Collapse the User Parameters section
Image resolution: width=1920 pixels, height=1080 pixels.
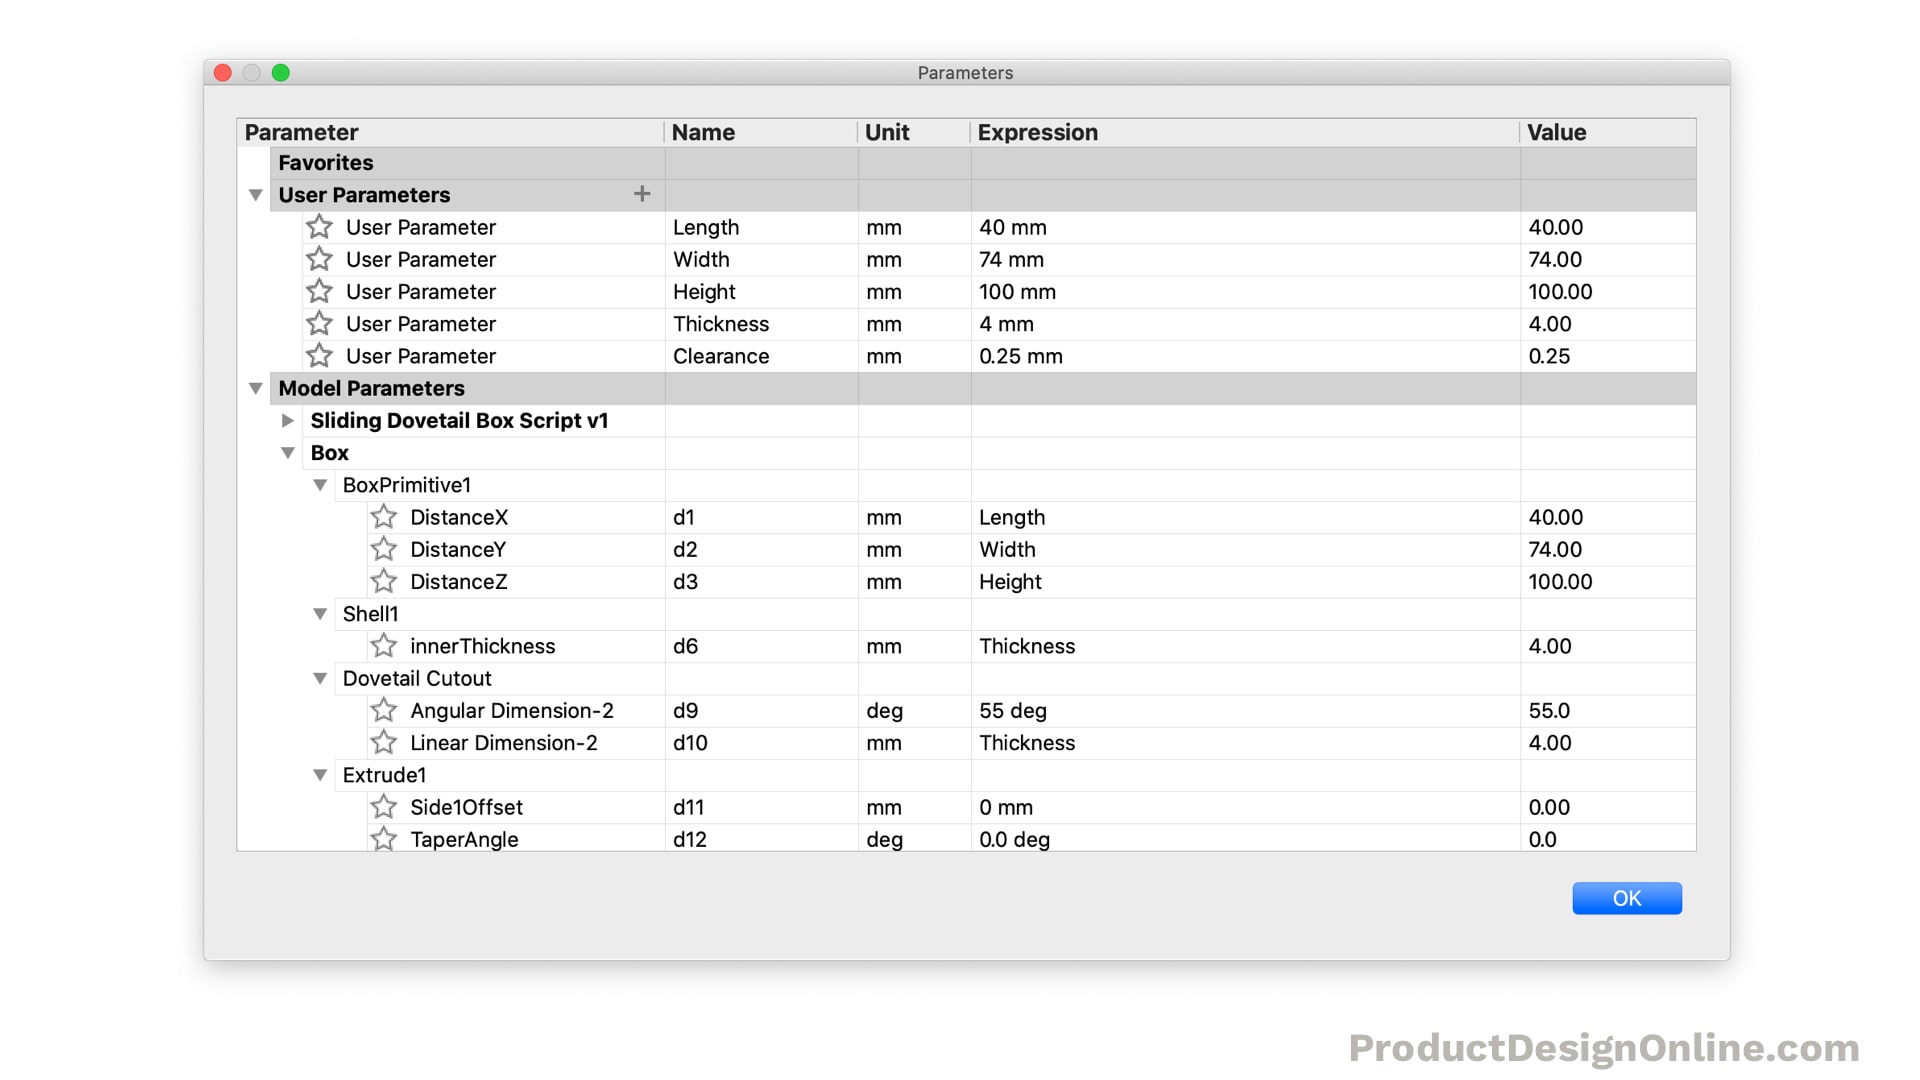(255, 195)
